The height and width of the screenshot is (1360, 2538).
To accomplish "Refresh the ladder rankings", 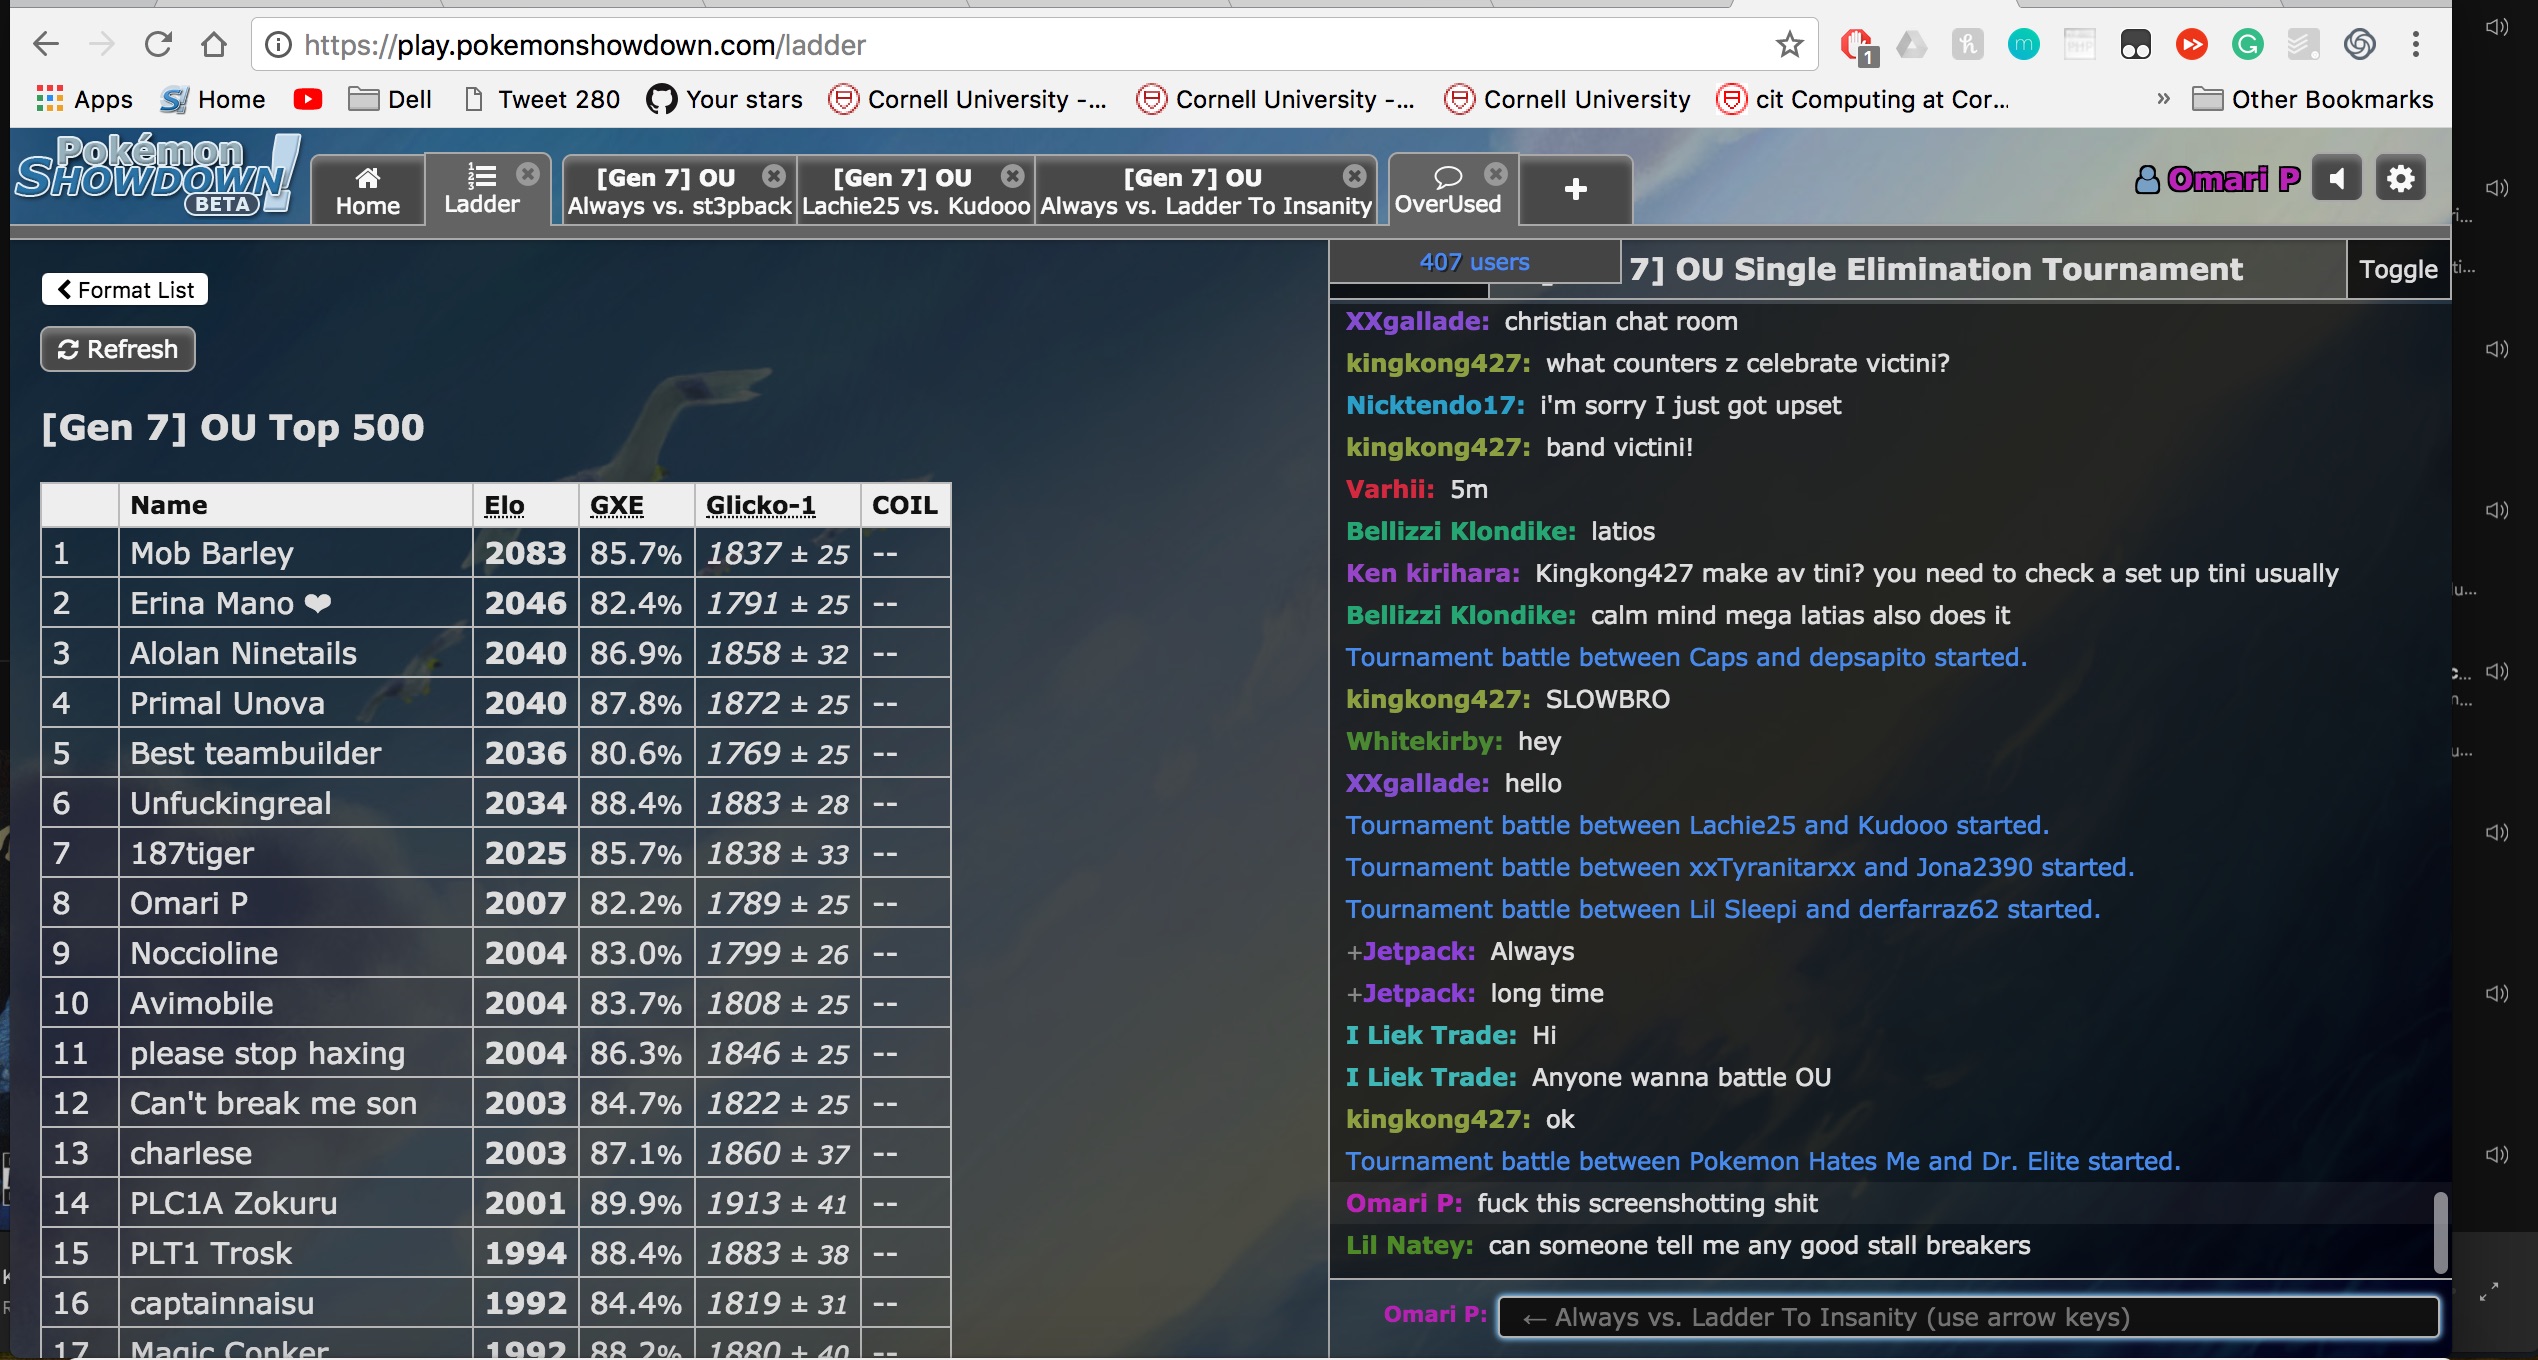I will [118, 349].
